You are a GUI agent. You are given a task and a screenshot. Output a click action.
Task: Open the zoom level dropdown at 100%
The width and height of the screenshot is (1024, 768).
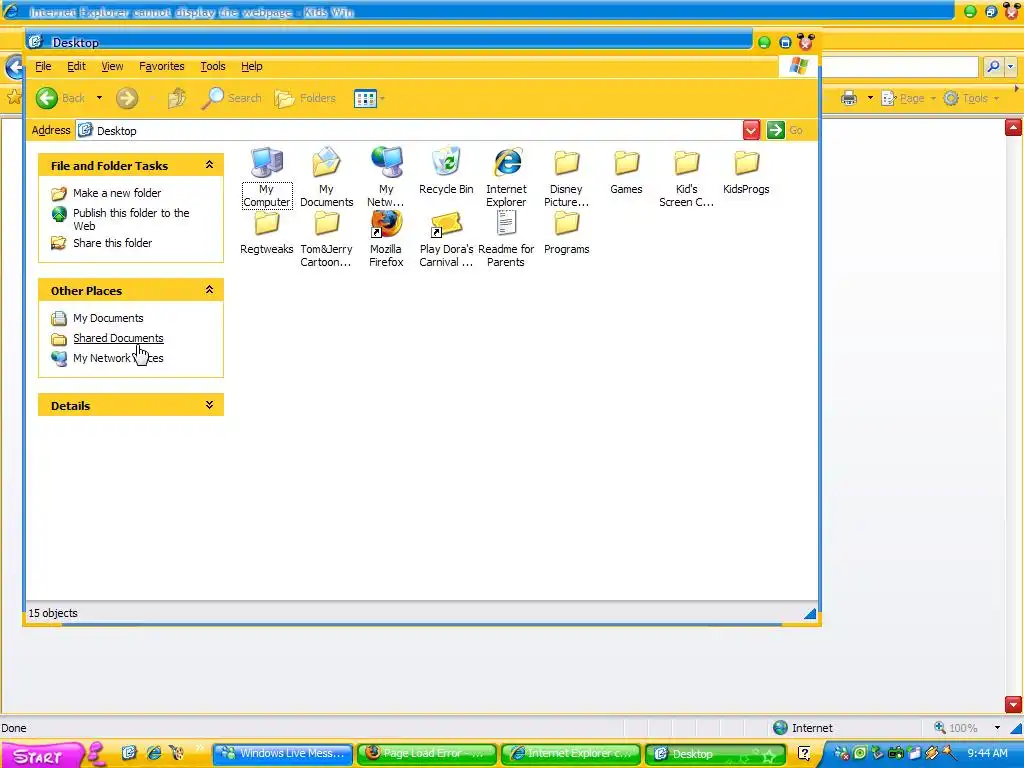pos(997,728)
